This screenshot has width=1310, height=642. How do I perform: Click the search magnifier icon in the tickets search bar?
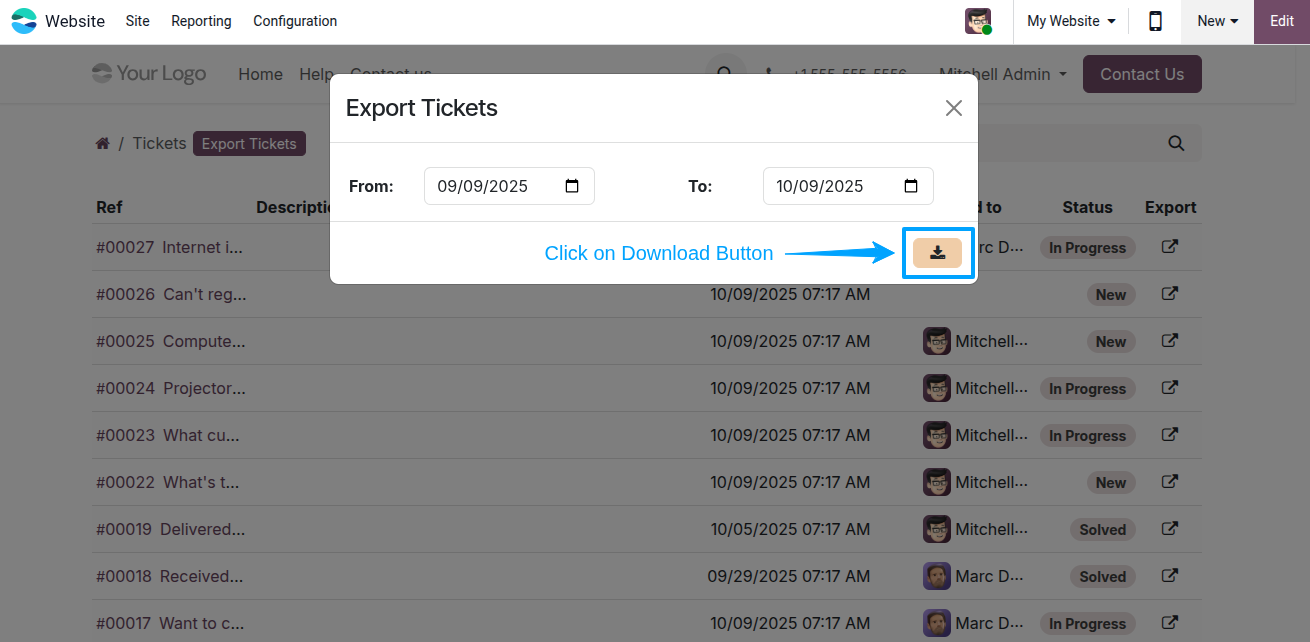[x=1176, y=143]
